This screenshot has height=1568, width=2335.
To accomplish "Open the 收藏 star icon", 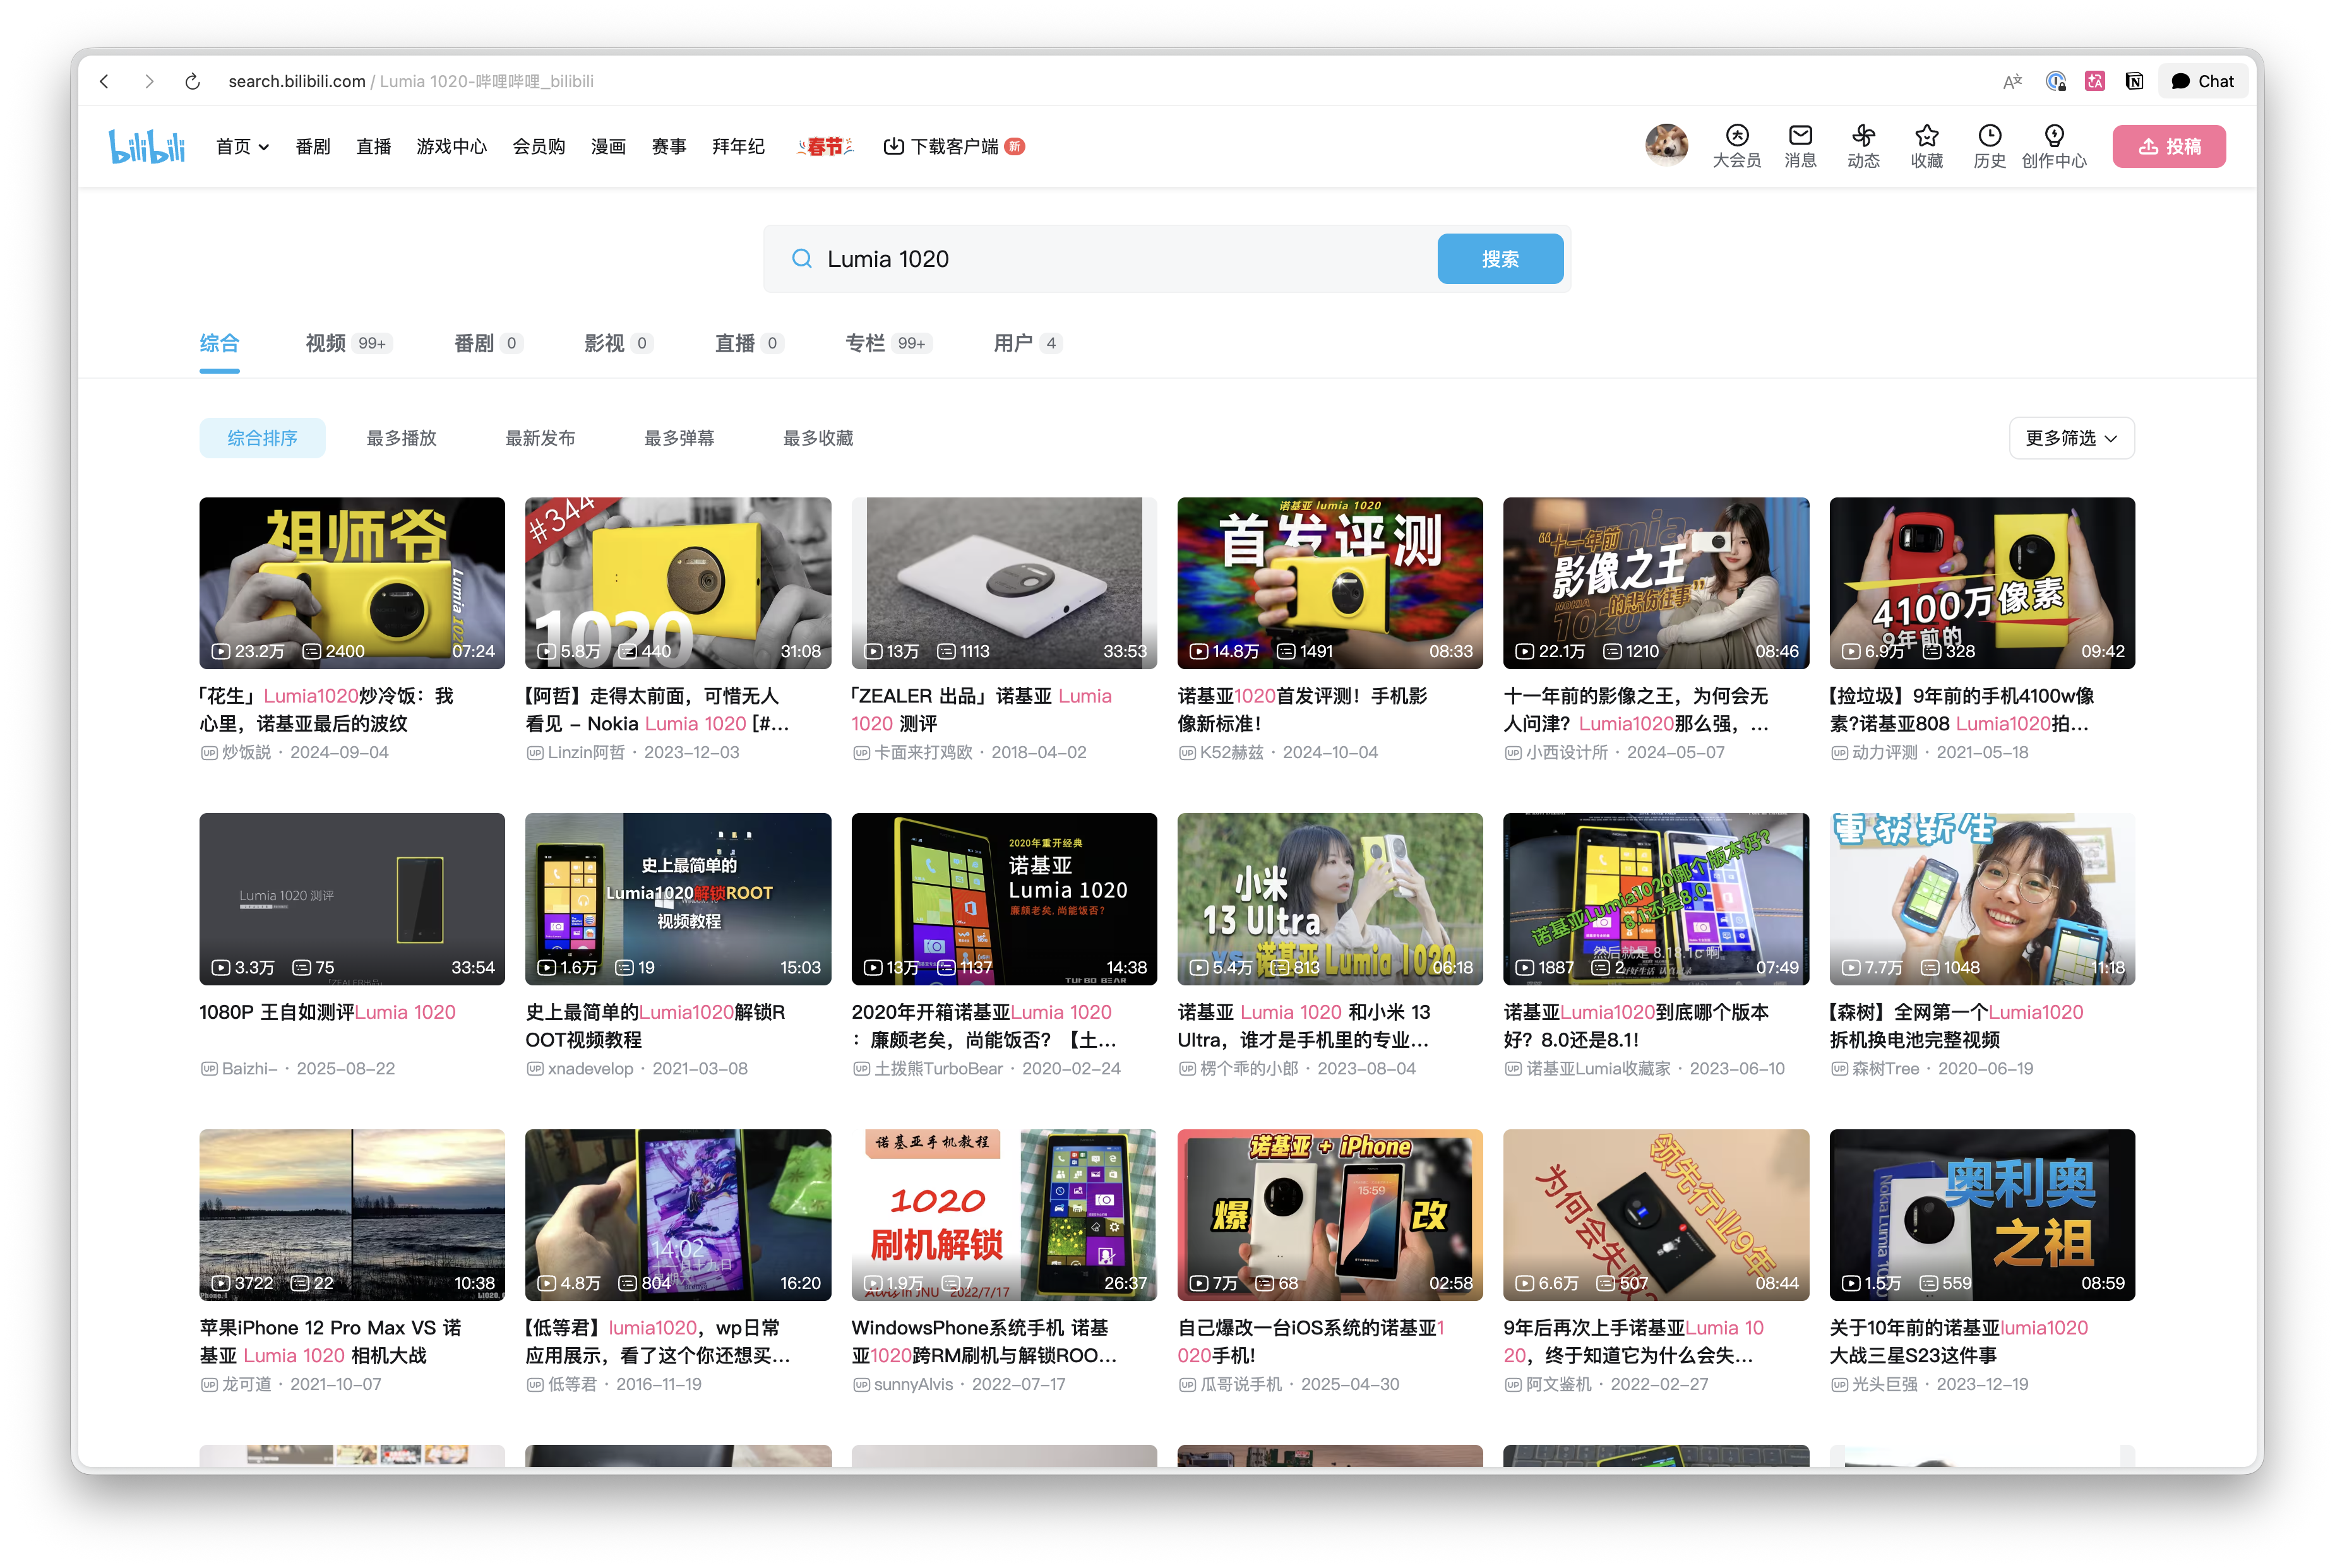I will 1926,136.
